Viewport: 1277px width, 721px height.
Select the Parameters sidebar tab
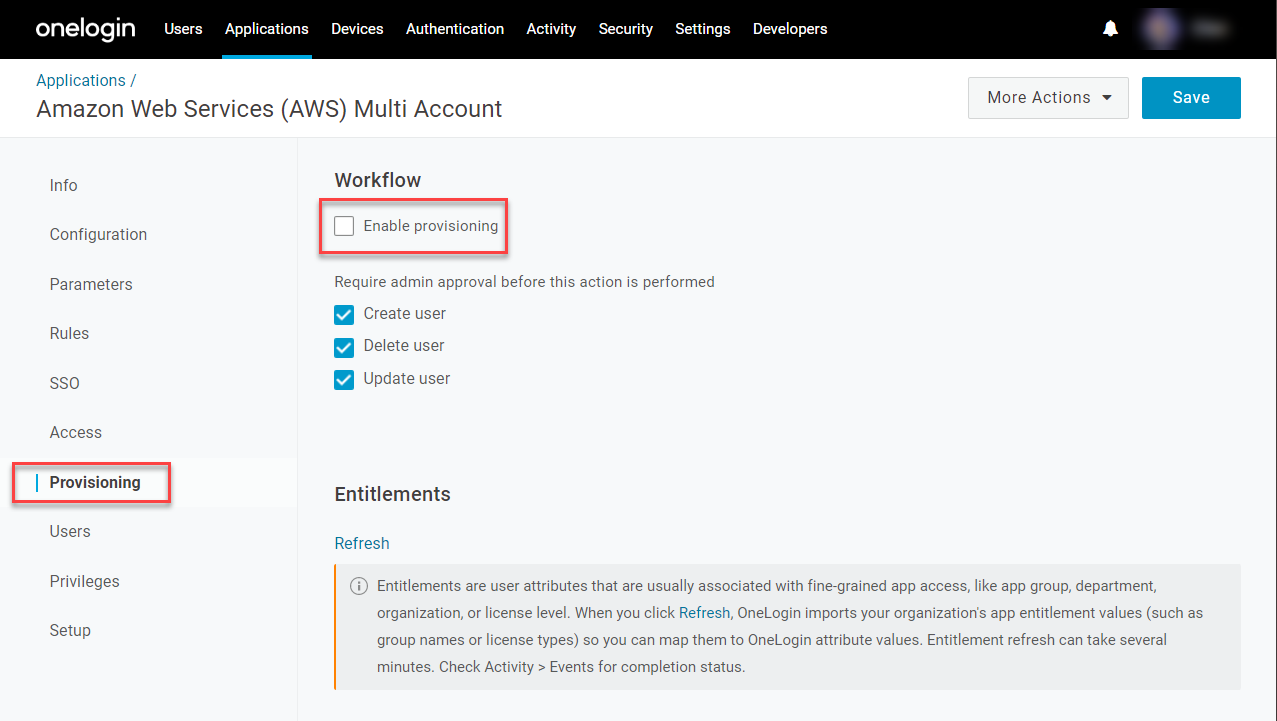tap(91, 284)
